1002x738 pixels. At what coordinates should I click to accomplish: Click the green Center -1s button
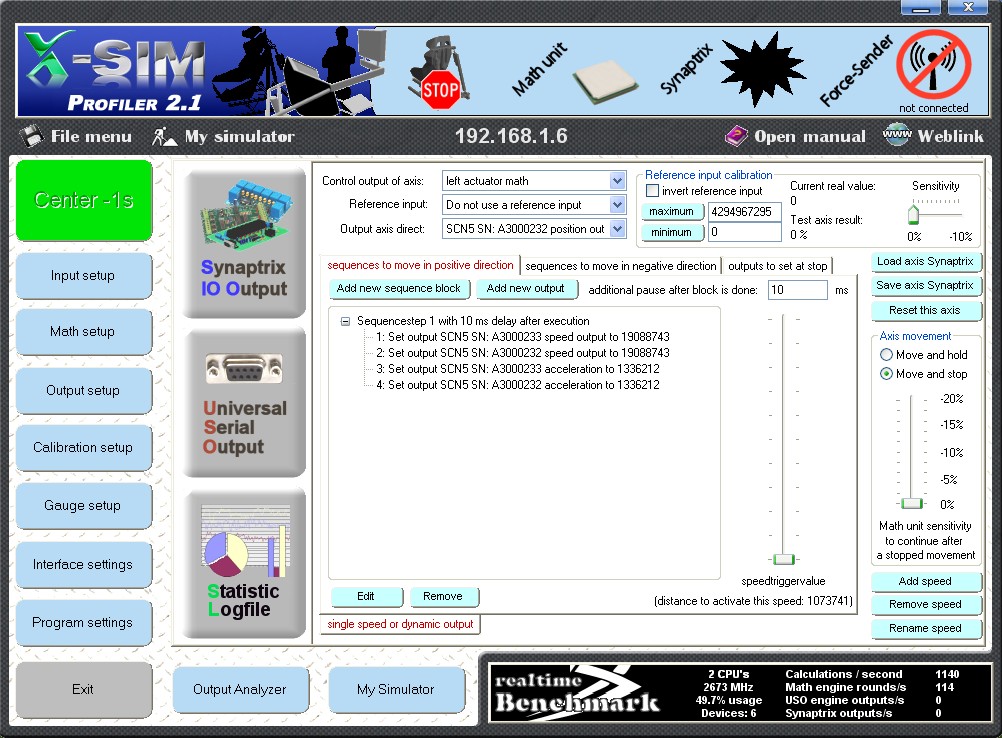pyautogui.click(x=84, y=200)
